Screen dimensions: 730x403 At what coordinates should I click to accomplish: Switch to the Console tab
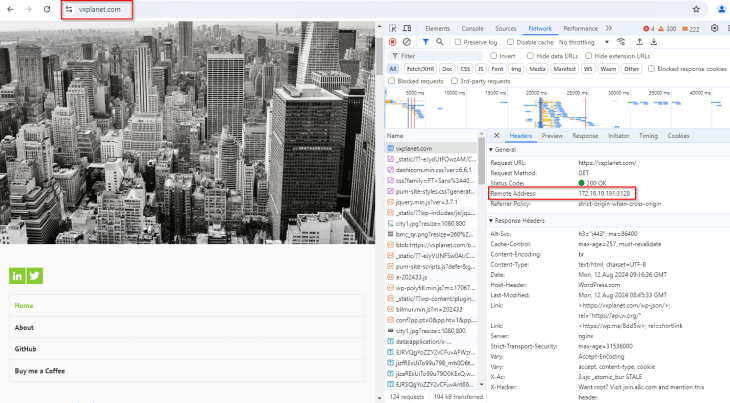[x=472, y=29]
